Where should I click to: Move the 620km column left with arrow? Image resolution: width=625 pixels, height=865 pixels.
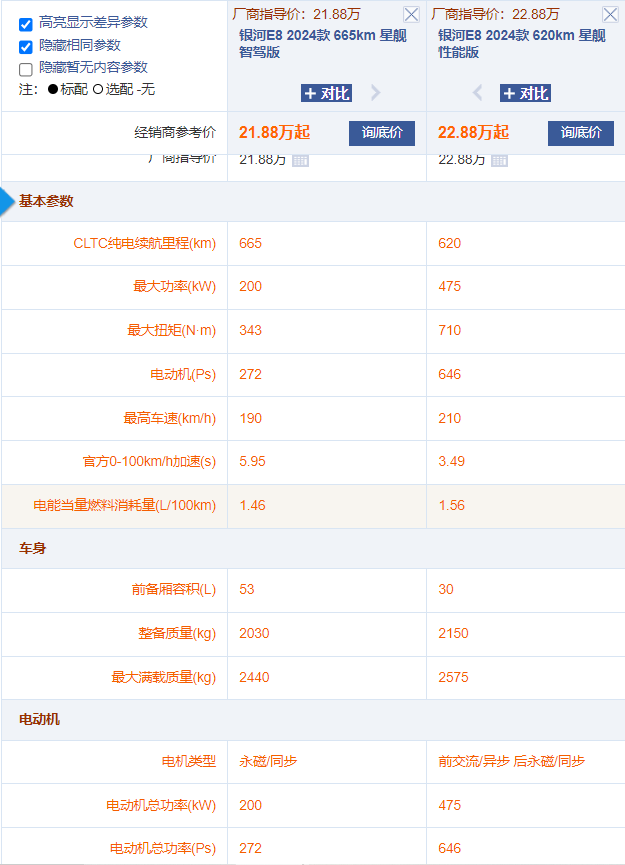(x=477, y=93)
